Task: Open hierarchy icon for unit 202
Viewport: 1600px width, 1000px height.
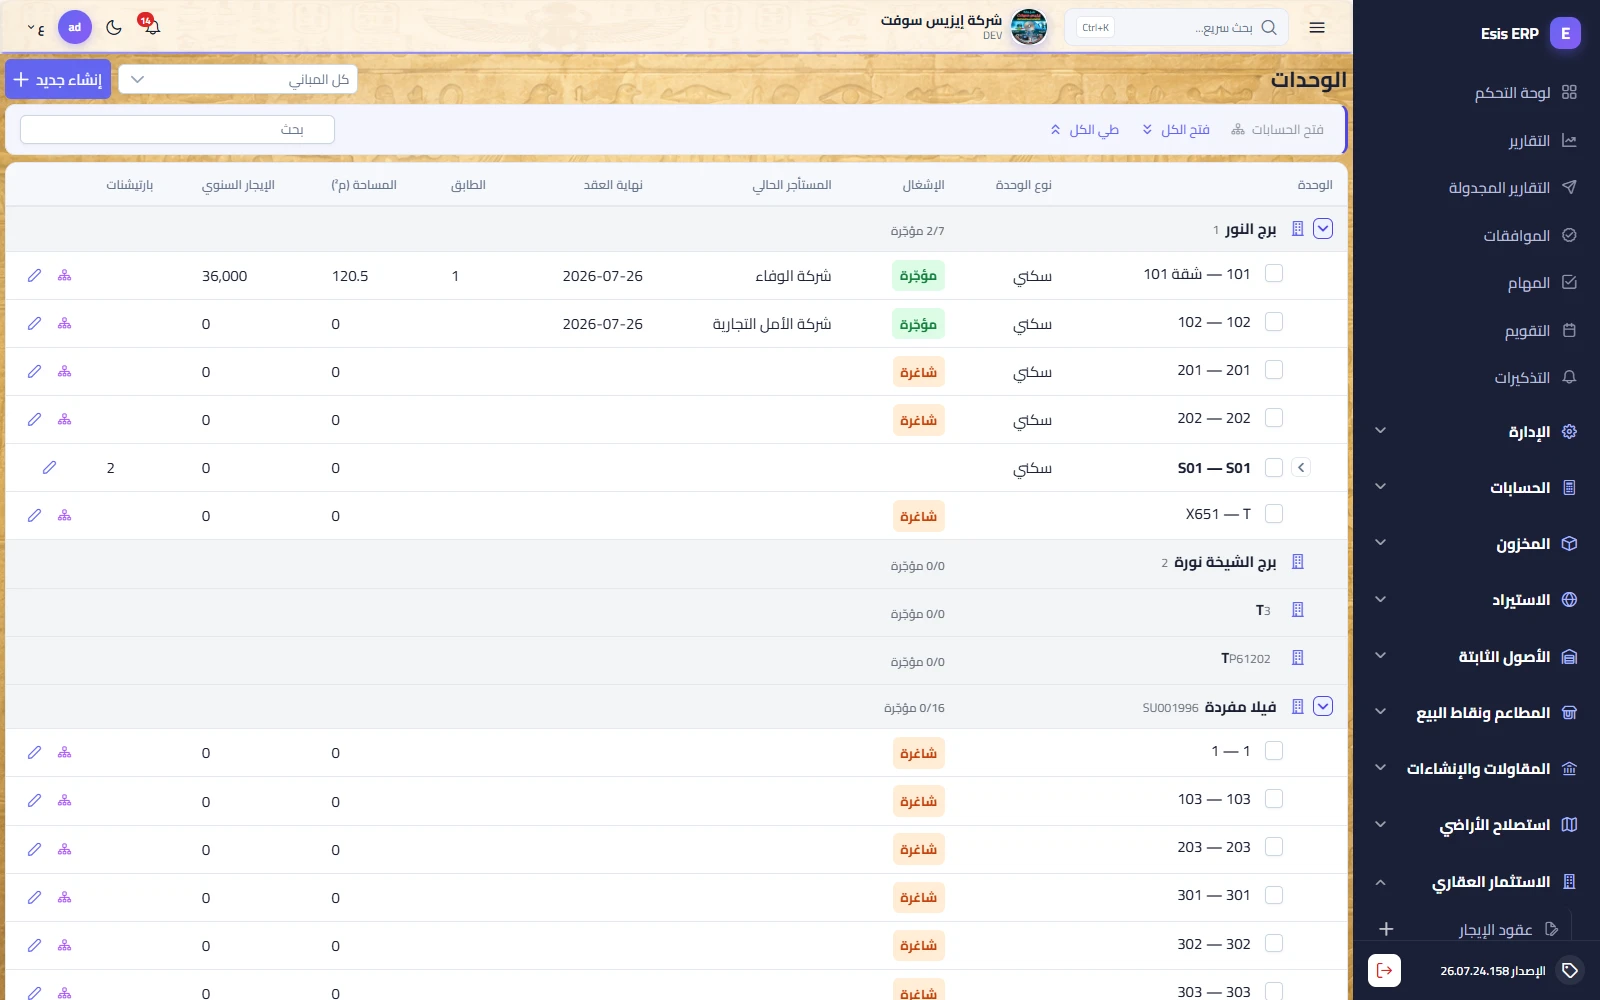Action: [x=65, y=419]
